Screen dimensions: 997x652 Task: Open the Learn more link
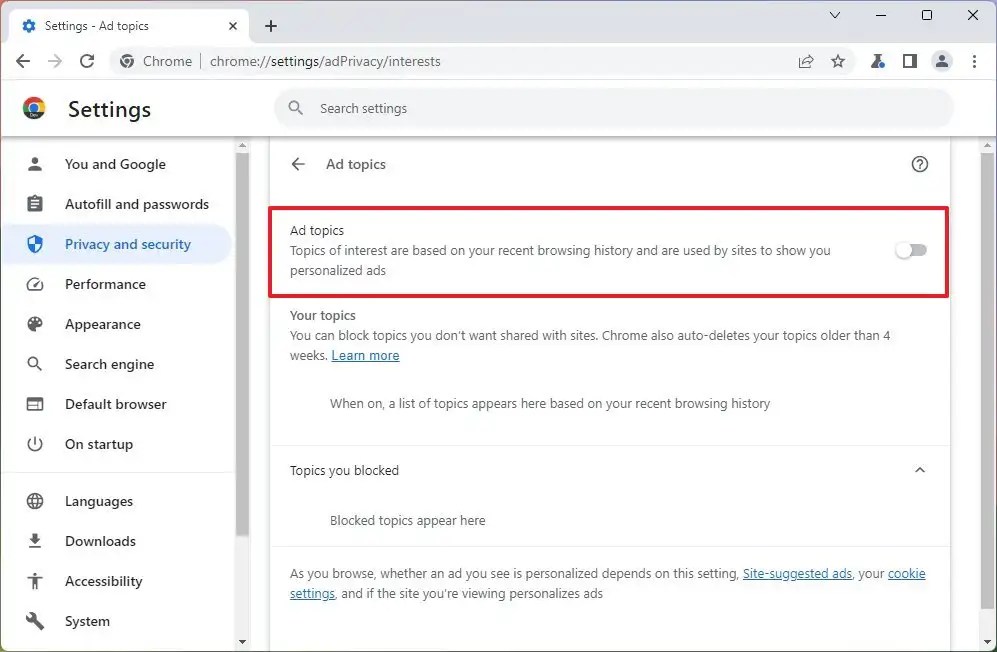point(365,355)
